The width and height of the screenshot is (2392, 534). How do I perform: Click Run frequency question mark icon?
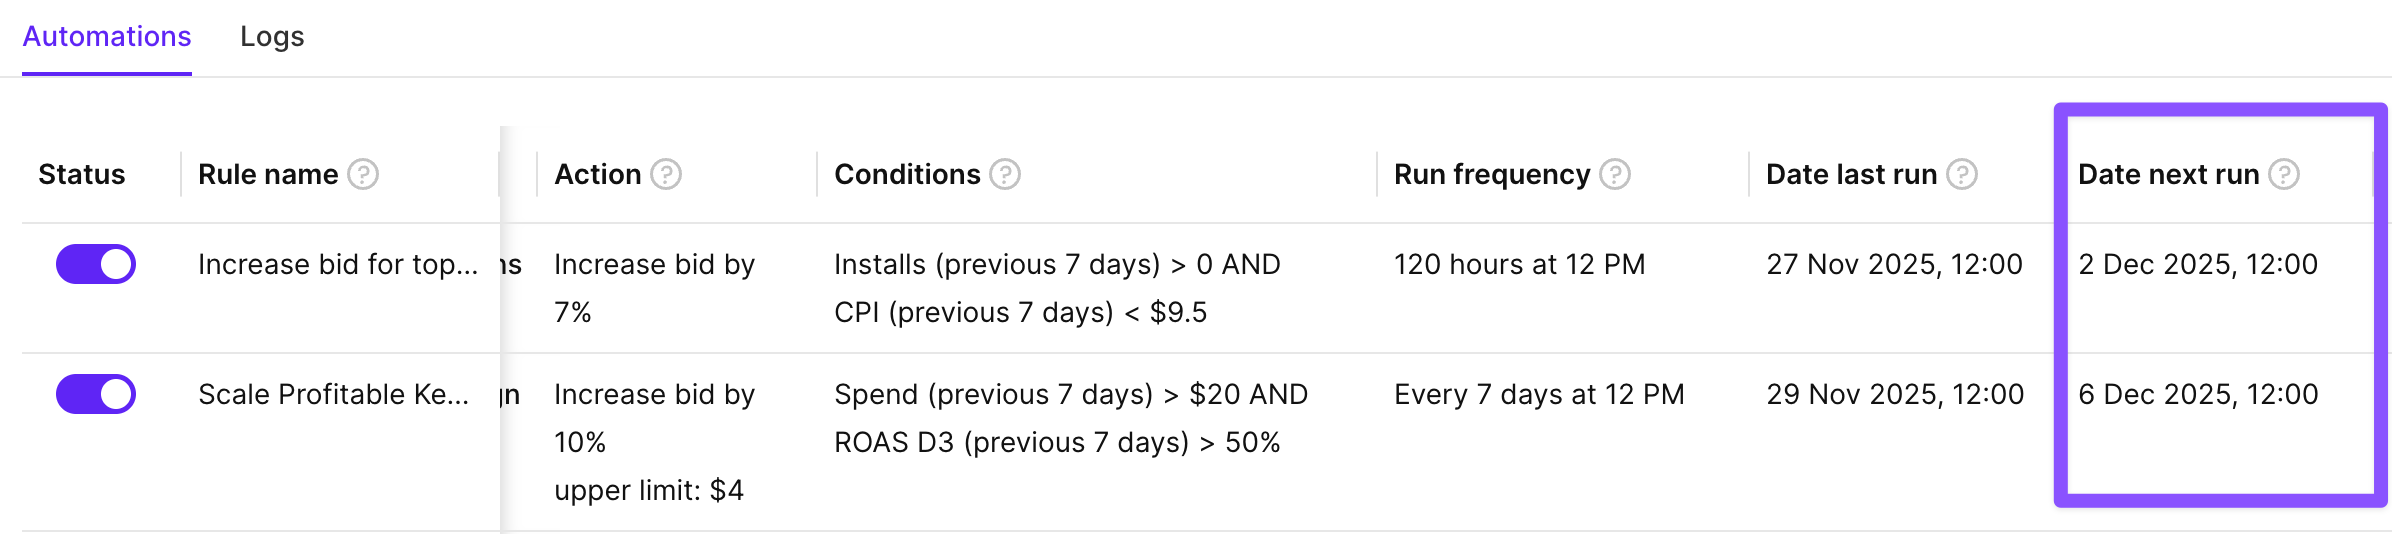(1615, 175)
